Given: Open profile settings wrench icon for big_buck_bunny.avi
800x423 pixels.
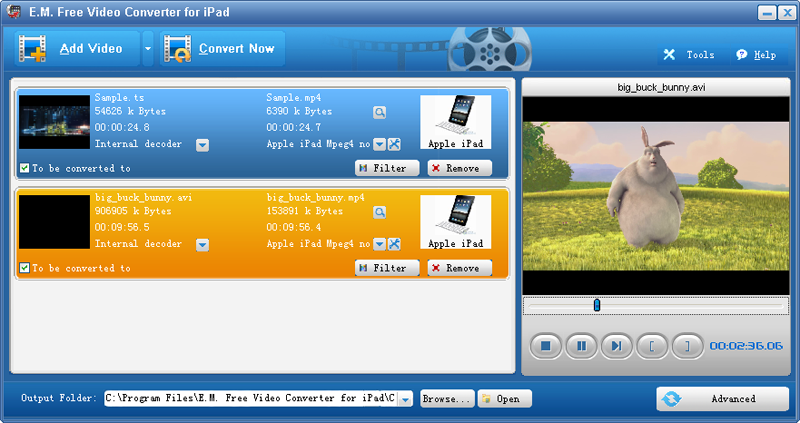Looking at the screenshot, I should click(394, 244).
